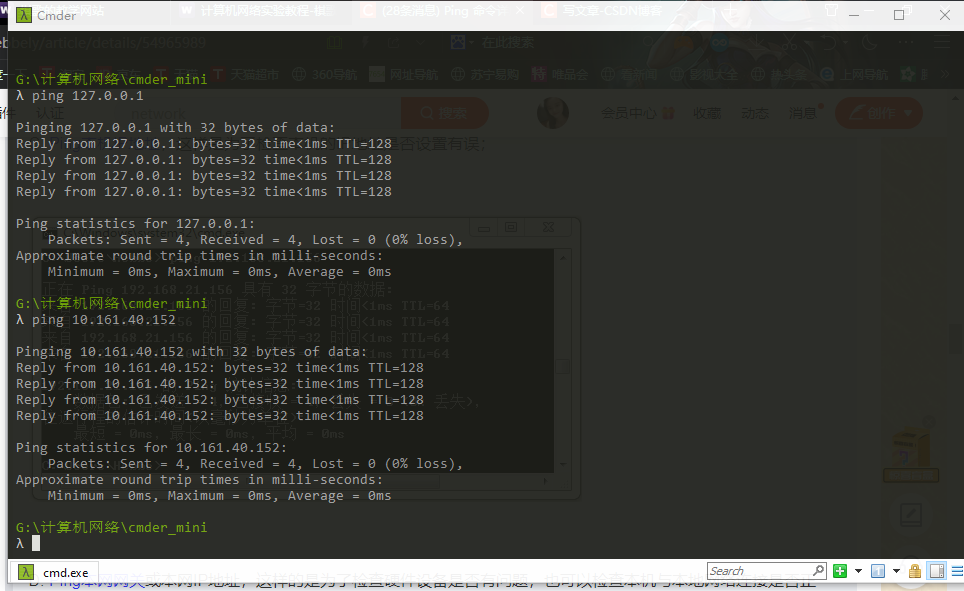This screenshot has width=964, height=591.
Task: Click 'Pinging 127.0.0.1 with 32 bytes of data:'
Action: pos(175,128)
